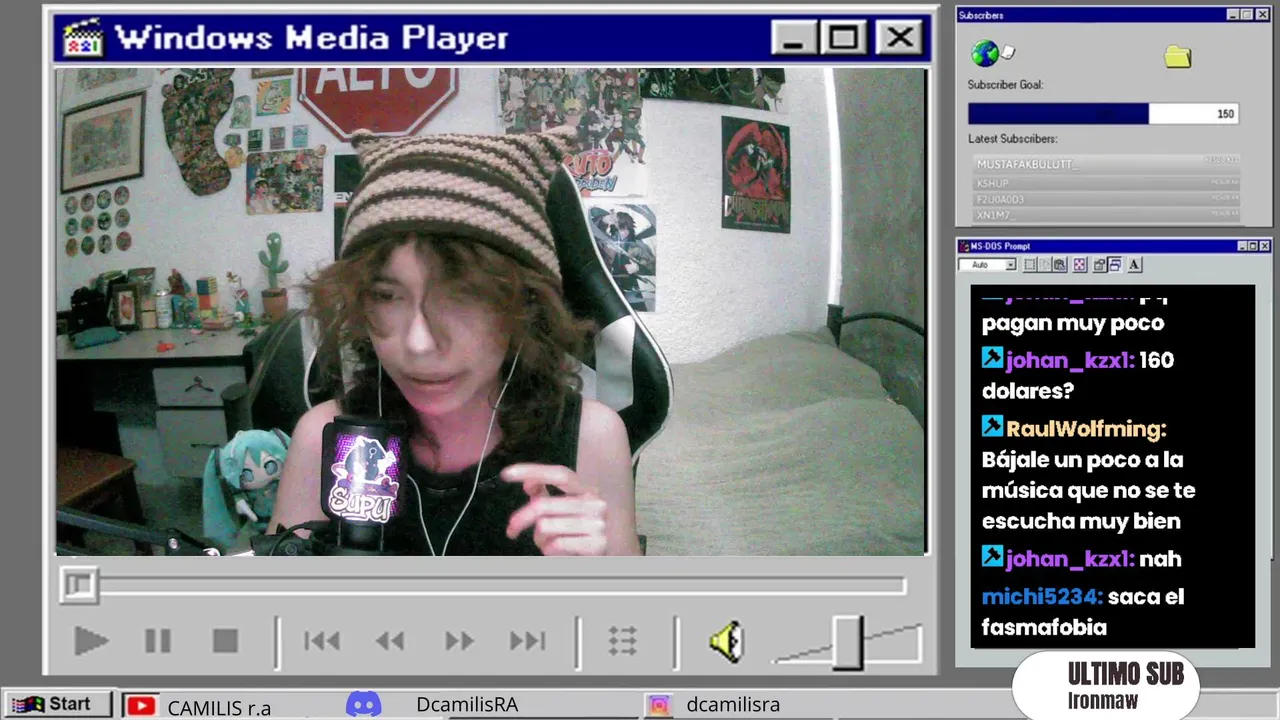Screen dimensions: 1280x720
Task: Select XN1M7_ in latest subscribers list
Action: pos(1107,215)
